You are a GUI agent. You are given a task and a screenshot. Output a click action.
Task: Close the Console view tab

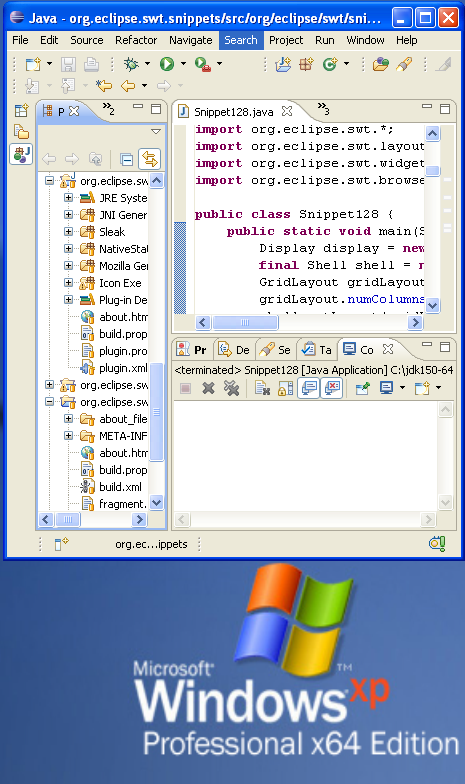[x=388, y=349]
